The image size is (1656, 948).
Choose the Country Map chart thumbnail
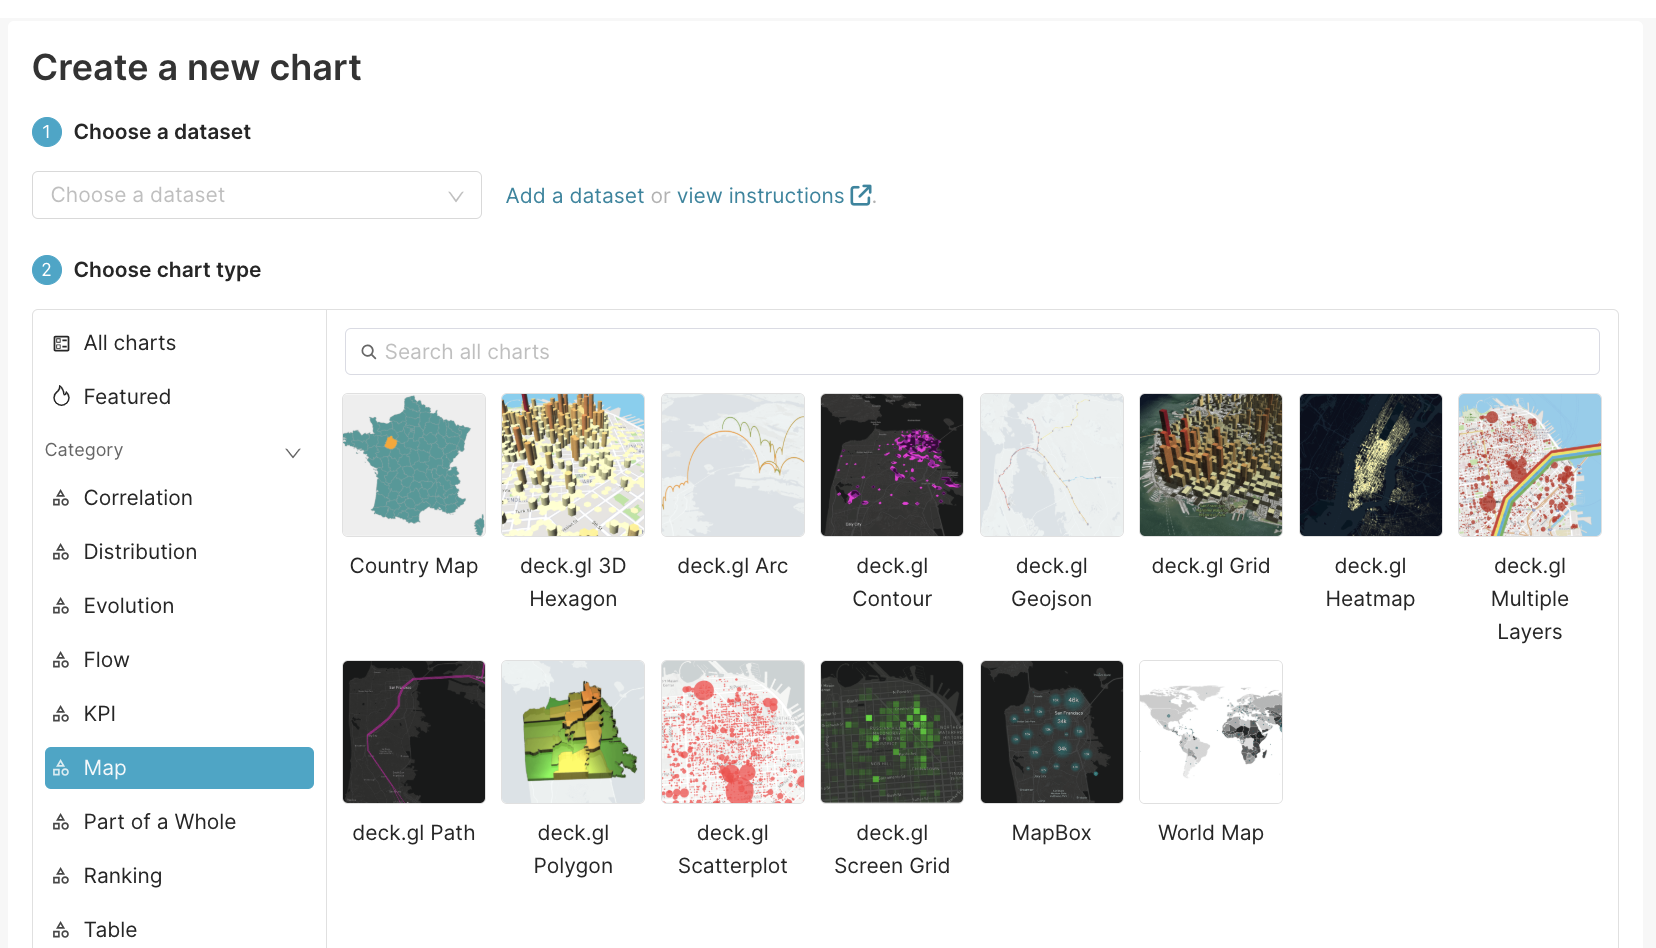(x=414, y=465)
